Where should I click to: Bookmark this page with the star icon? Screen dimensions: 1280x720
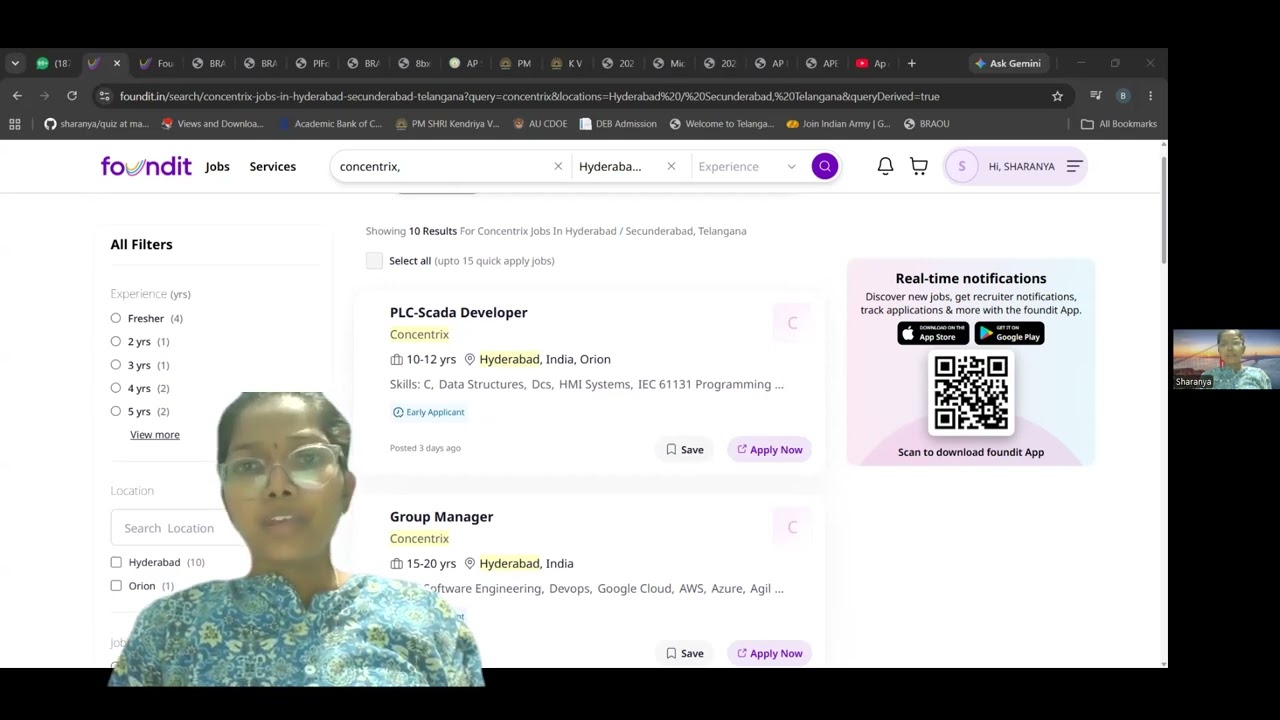[1057, 96]
